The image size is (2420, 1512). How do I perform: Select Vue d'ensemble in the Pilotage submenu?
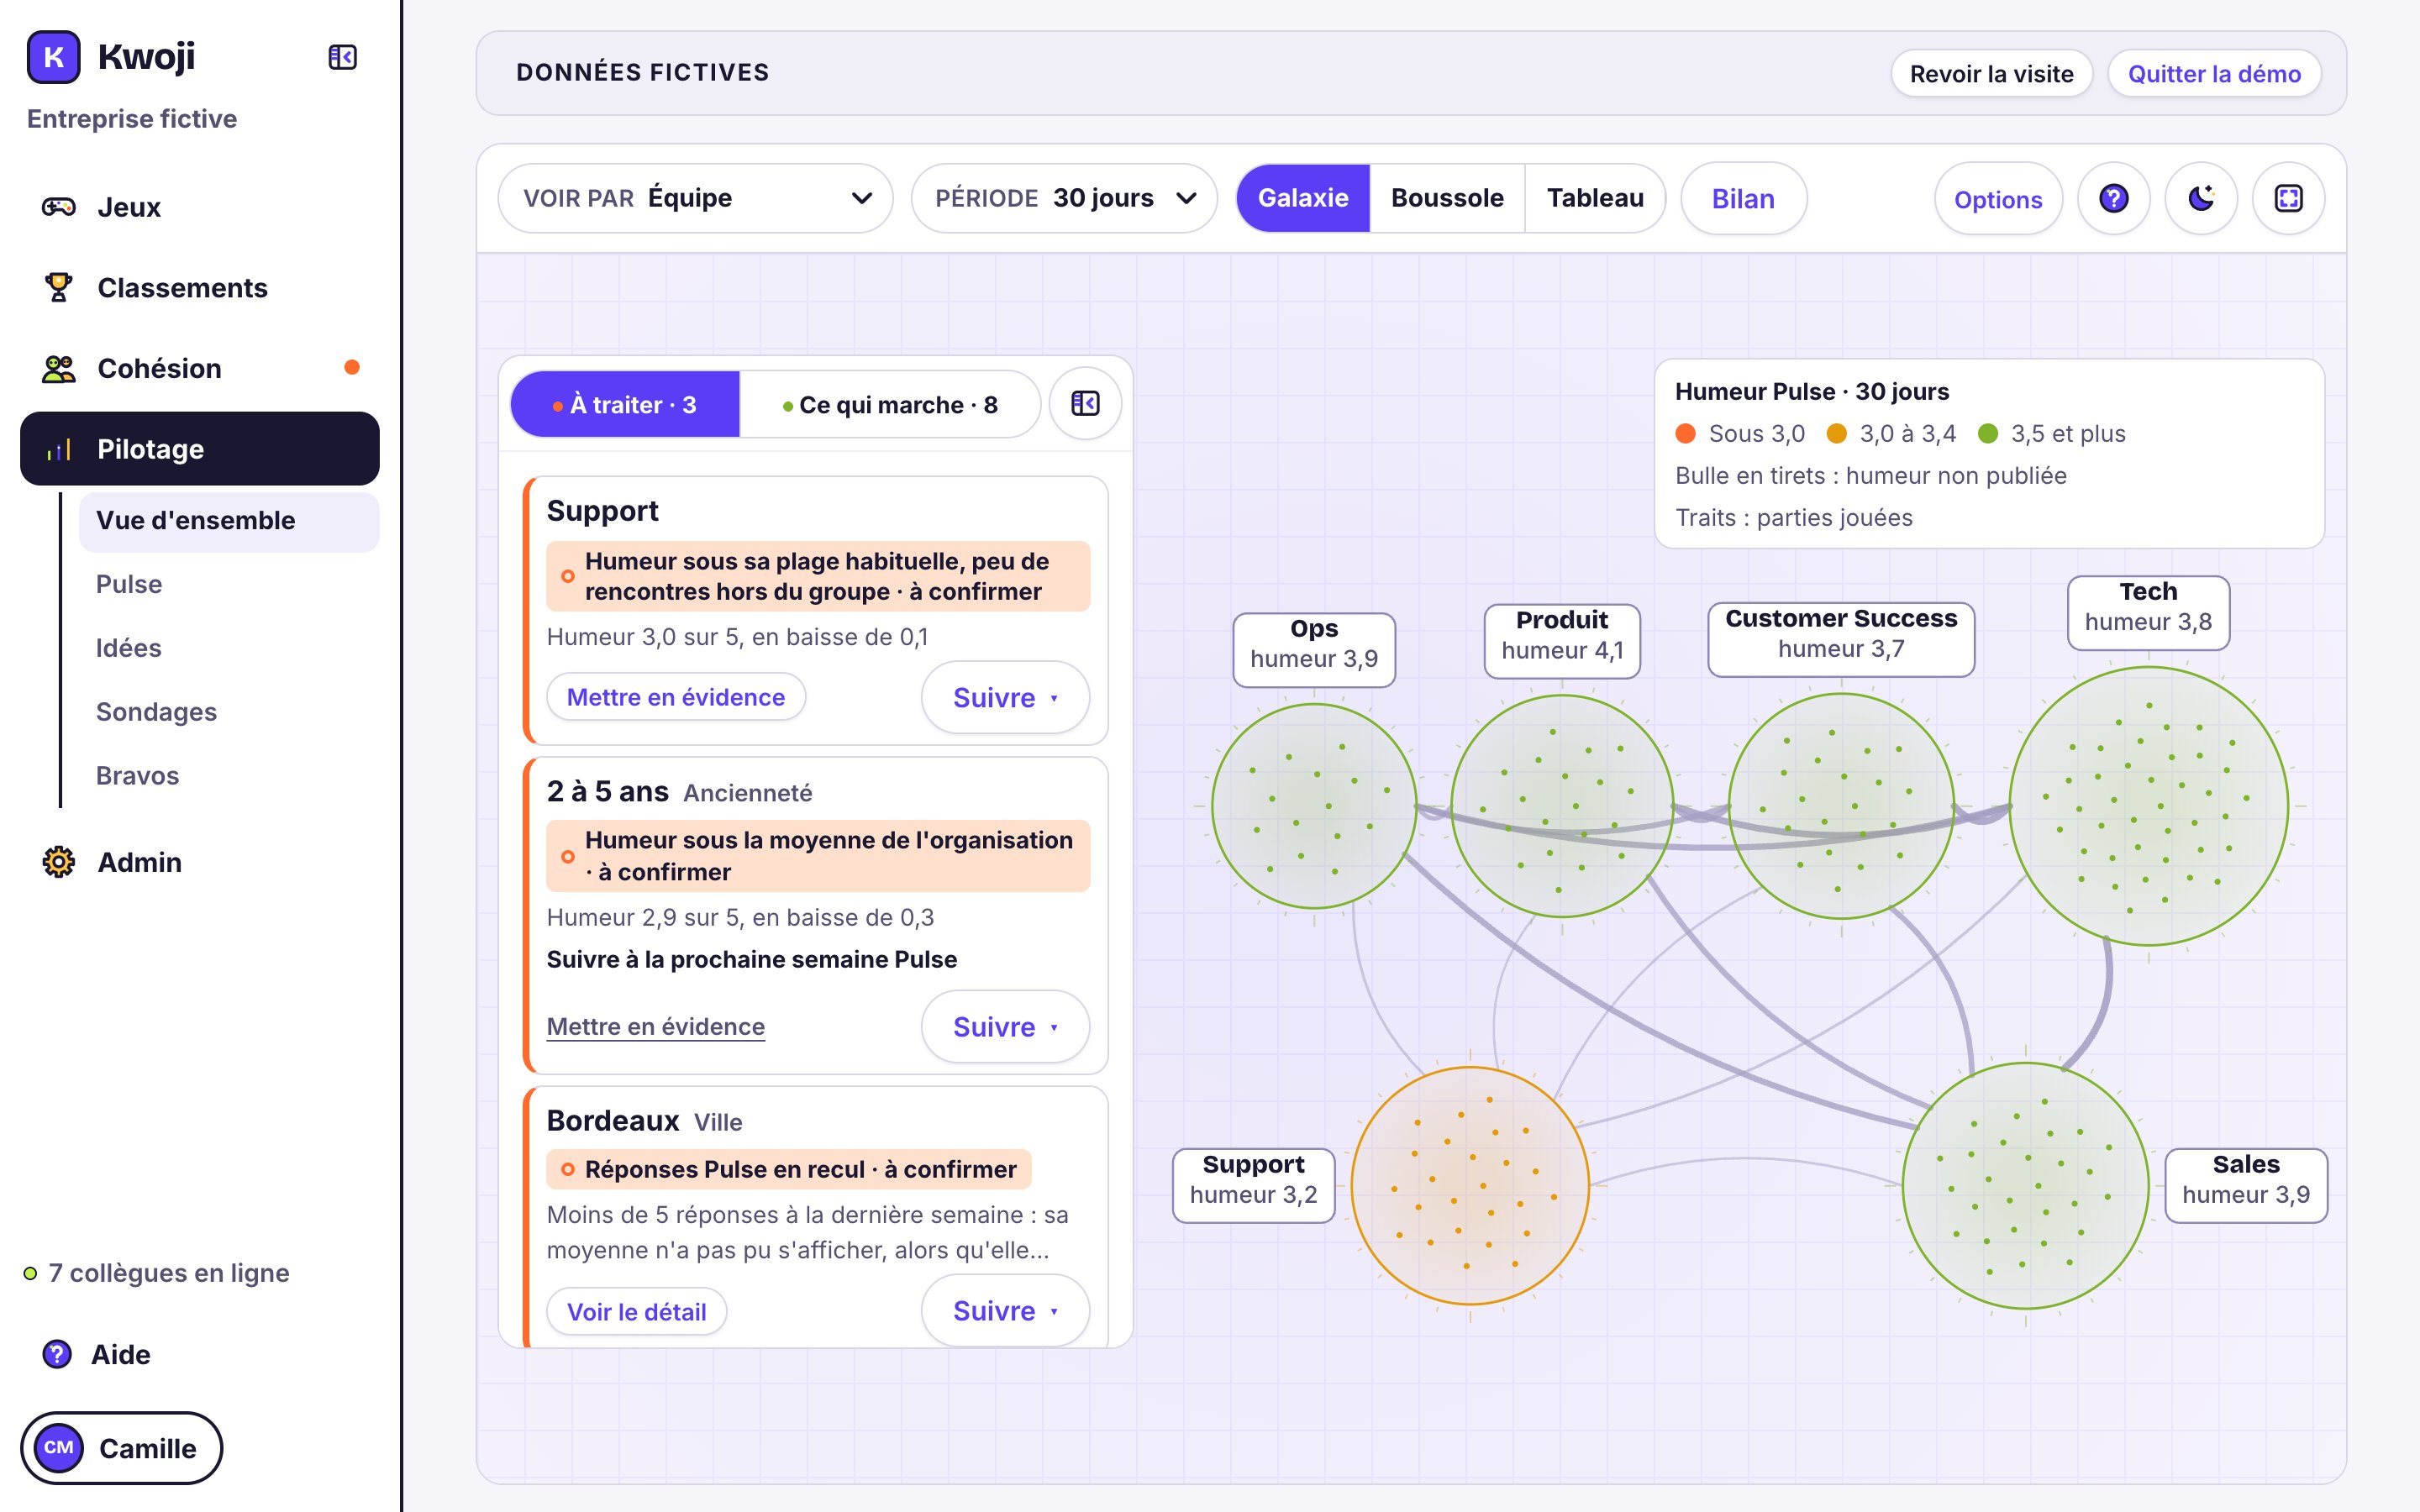point(229,521)
